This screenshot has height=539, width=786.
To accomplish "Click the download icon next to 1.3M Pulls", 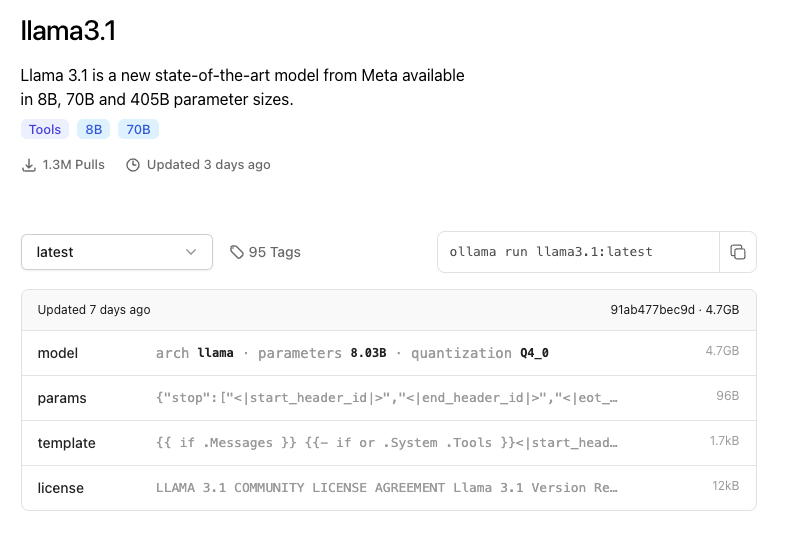I will [29, 165].
